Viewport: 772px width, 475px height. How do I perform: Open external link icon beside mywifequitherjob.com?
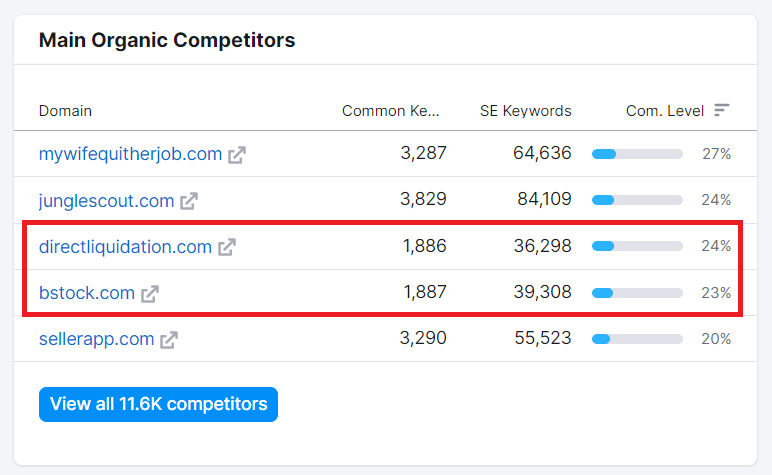(x=237, y=155)
